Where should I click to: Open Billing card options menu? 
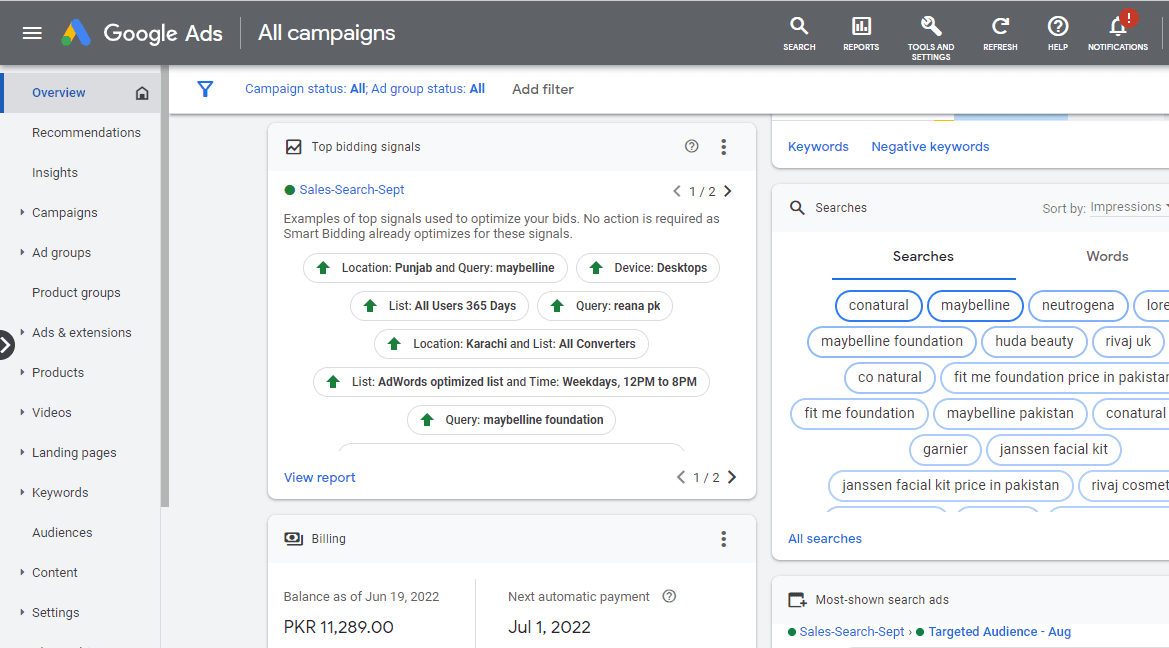[x=723, y=539]
